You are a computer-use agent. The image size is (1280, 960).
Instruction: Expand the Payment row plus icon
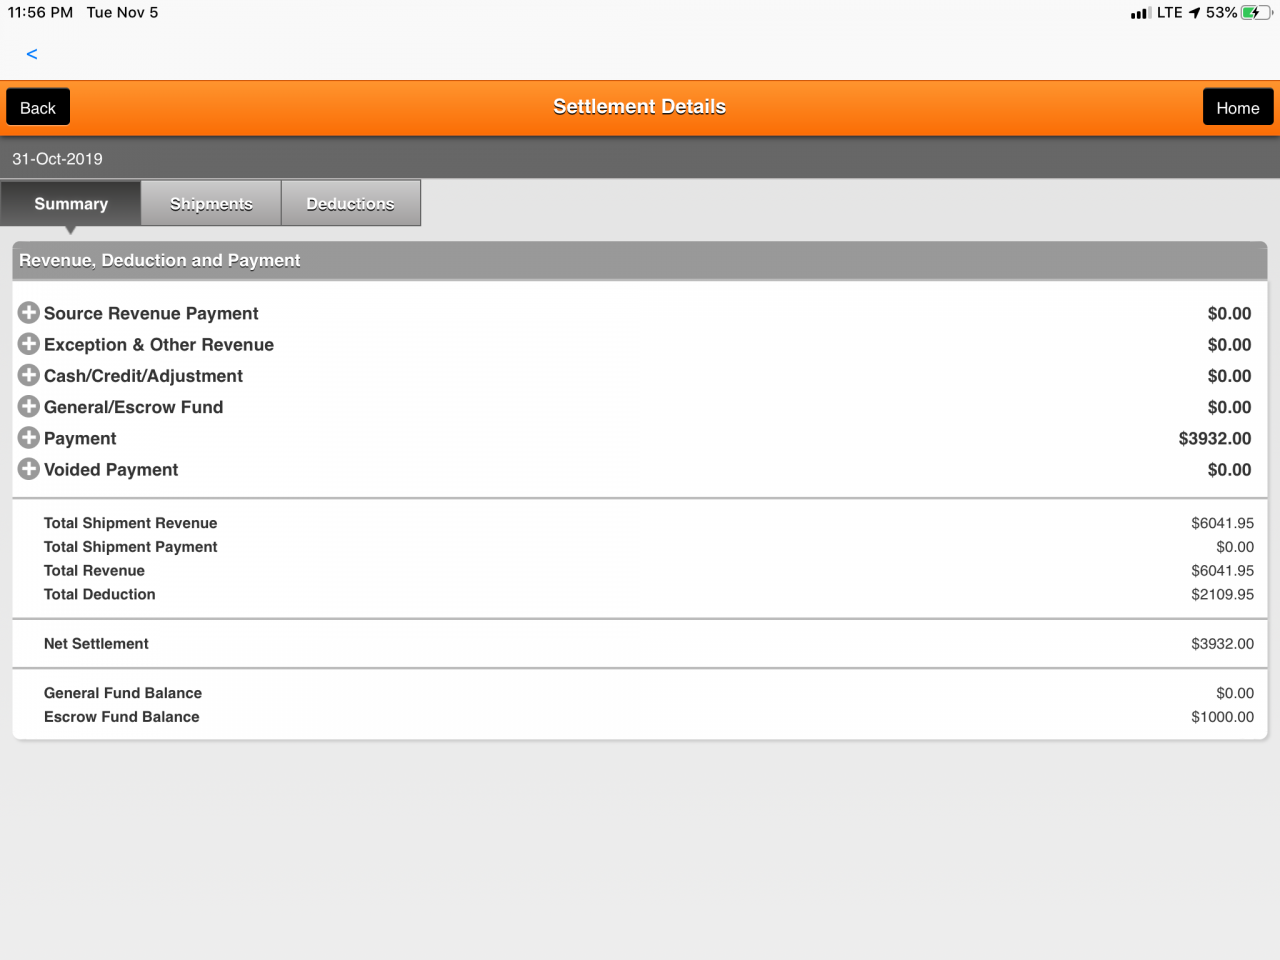29,438
